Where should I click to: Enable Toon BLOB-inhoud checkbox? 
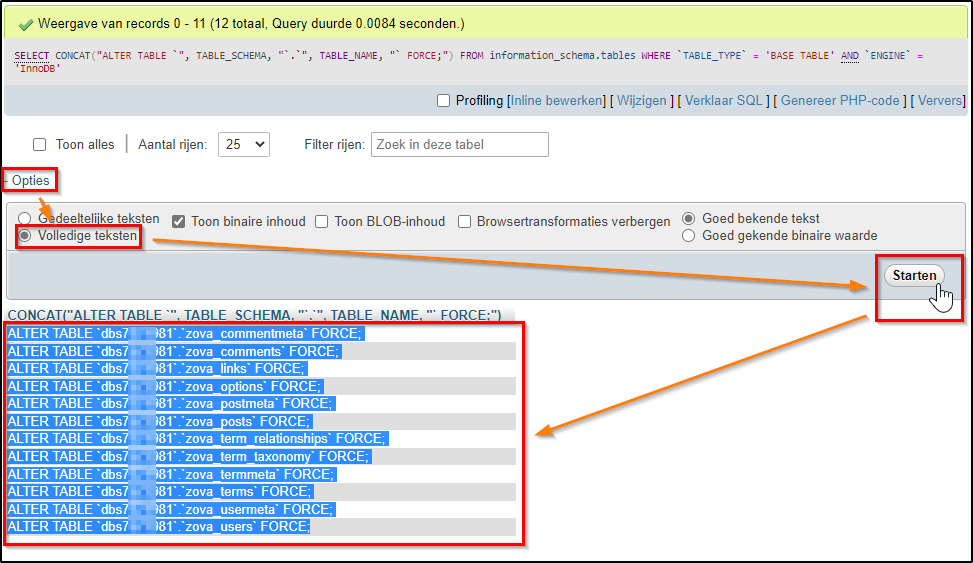tap(322, 222)
